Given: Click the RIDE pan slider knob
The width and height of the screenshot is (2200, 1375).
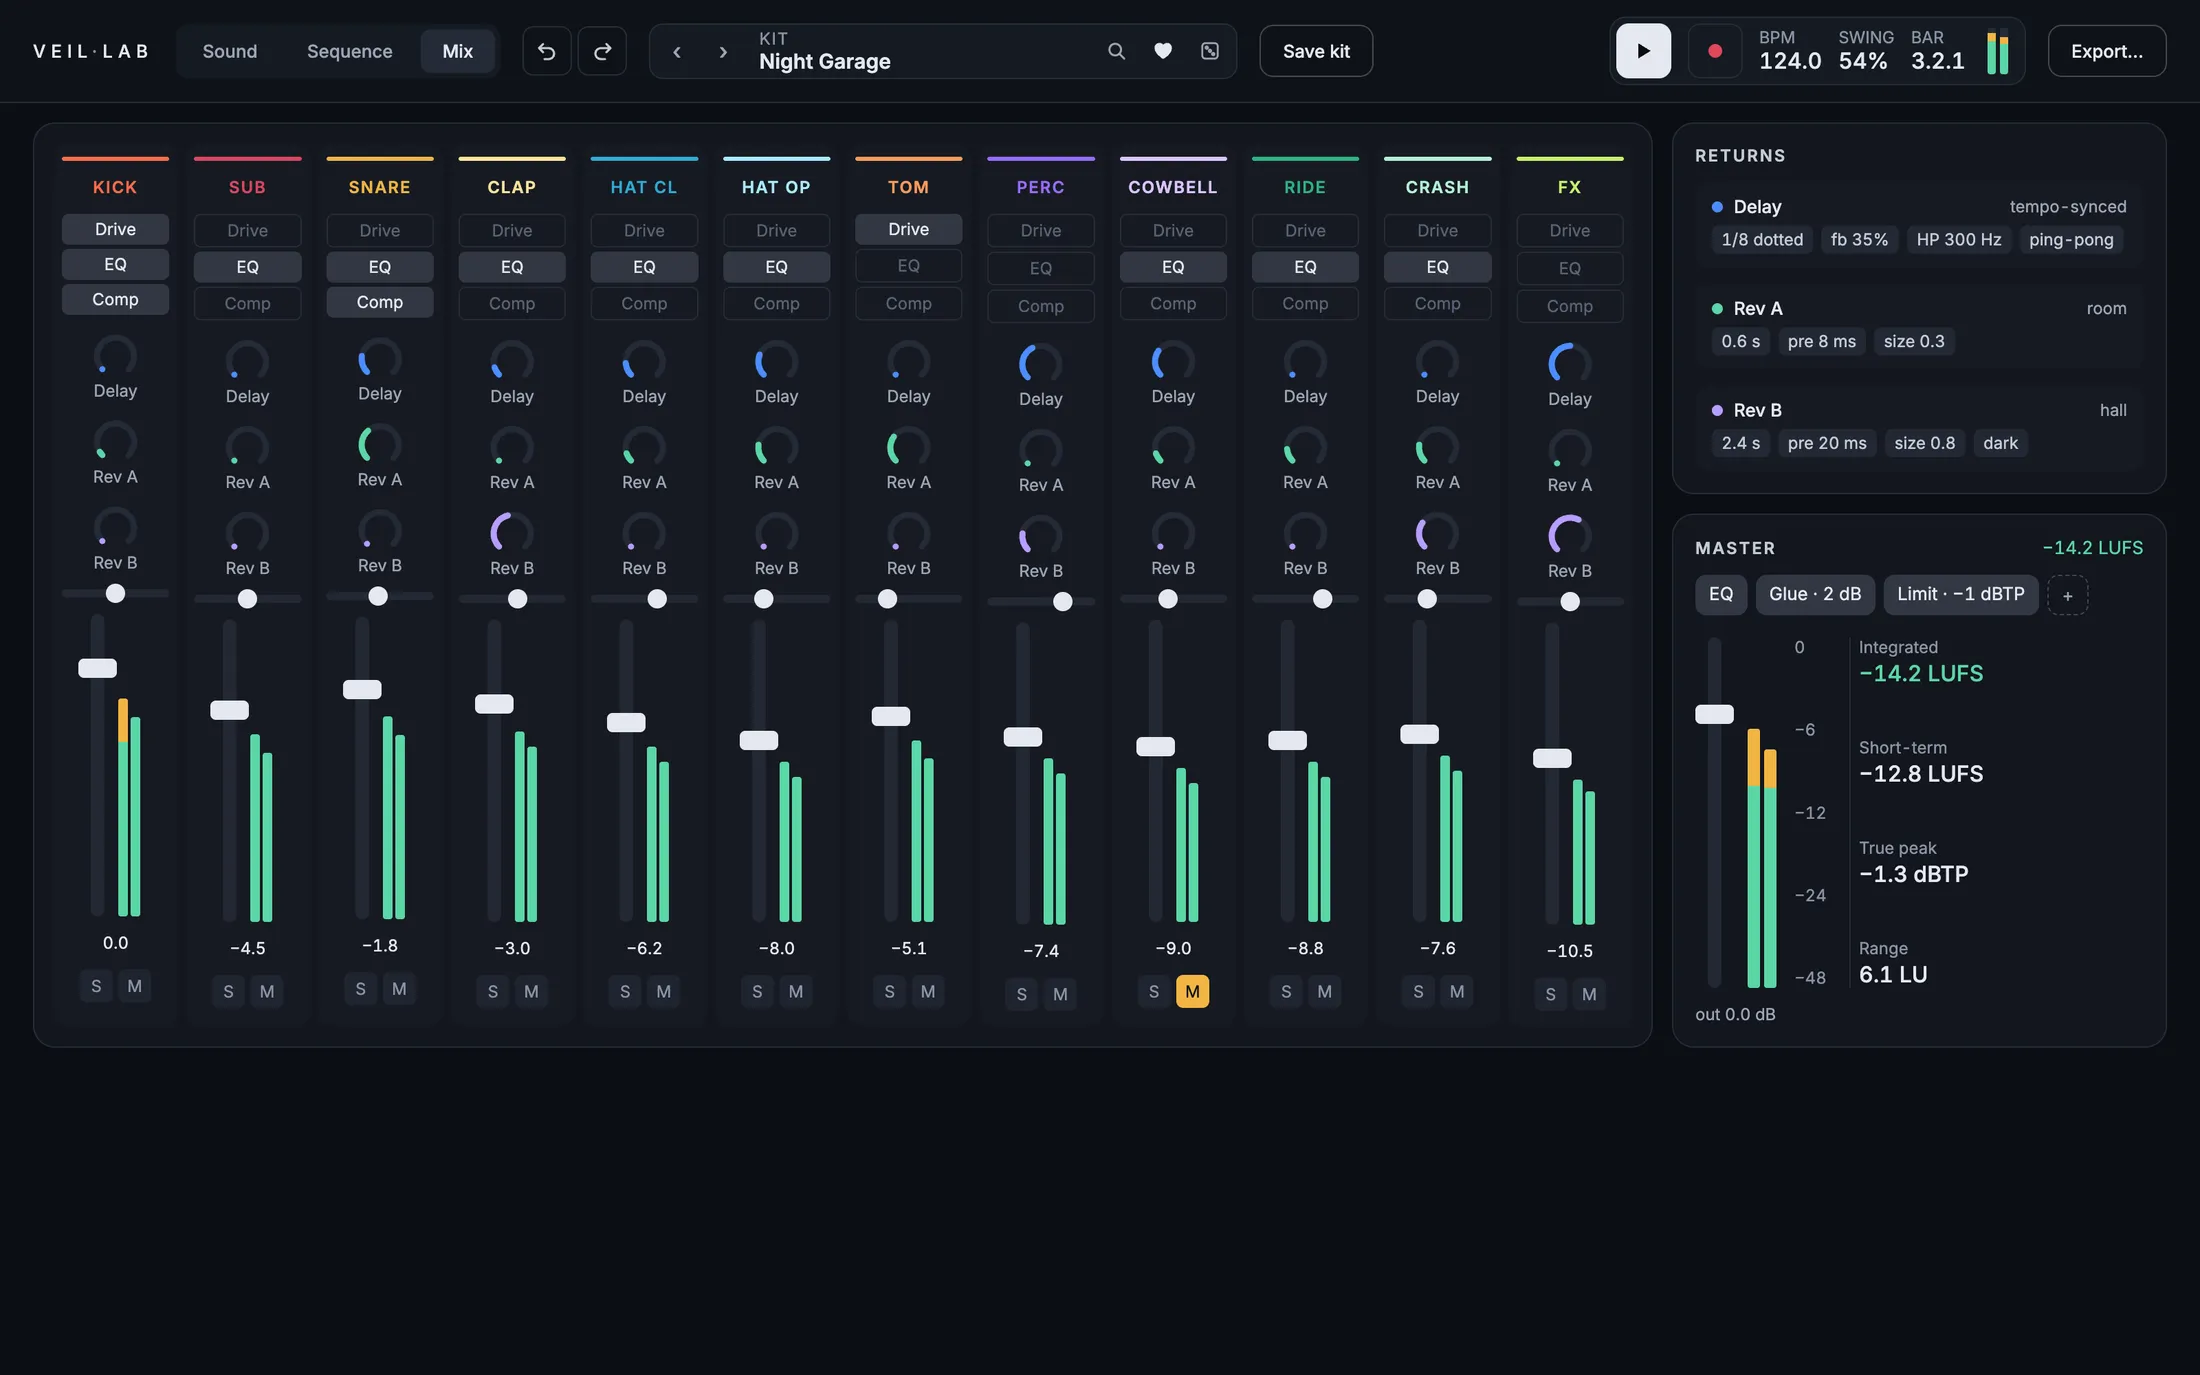Looking at the screenshot, I should pos(1322,599).
